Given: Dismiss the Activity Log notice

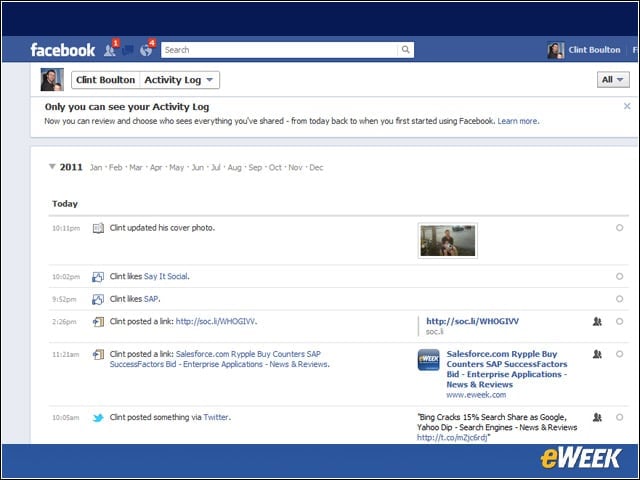Looking at the screenshot, I should (x=627, y=106).
